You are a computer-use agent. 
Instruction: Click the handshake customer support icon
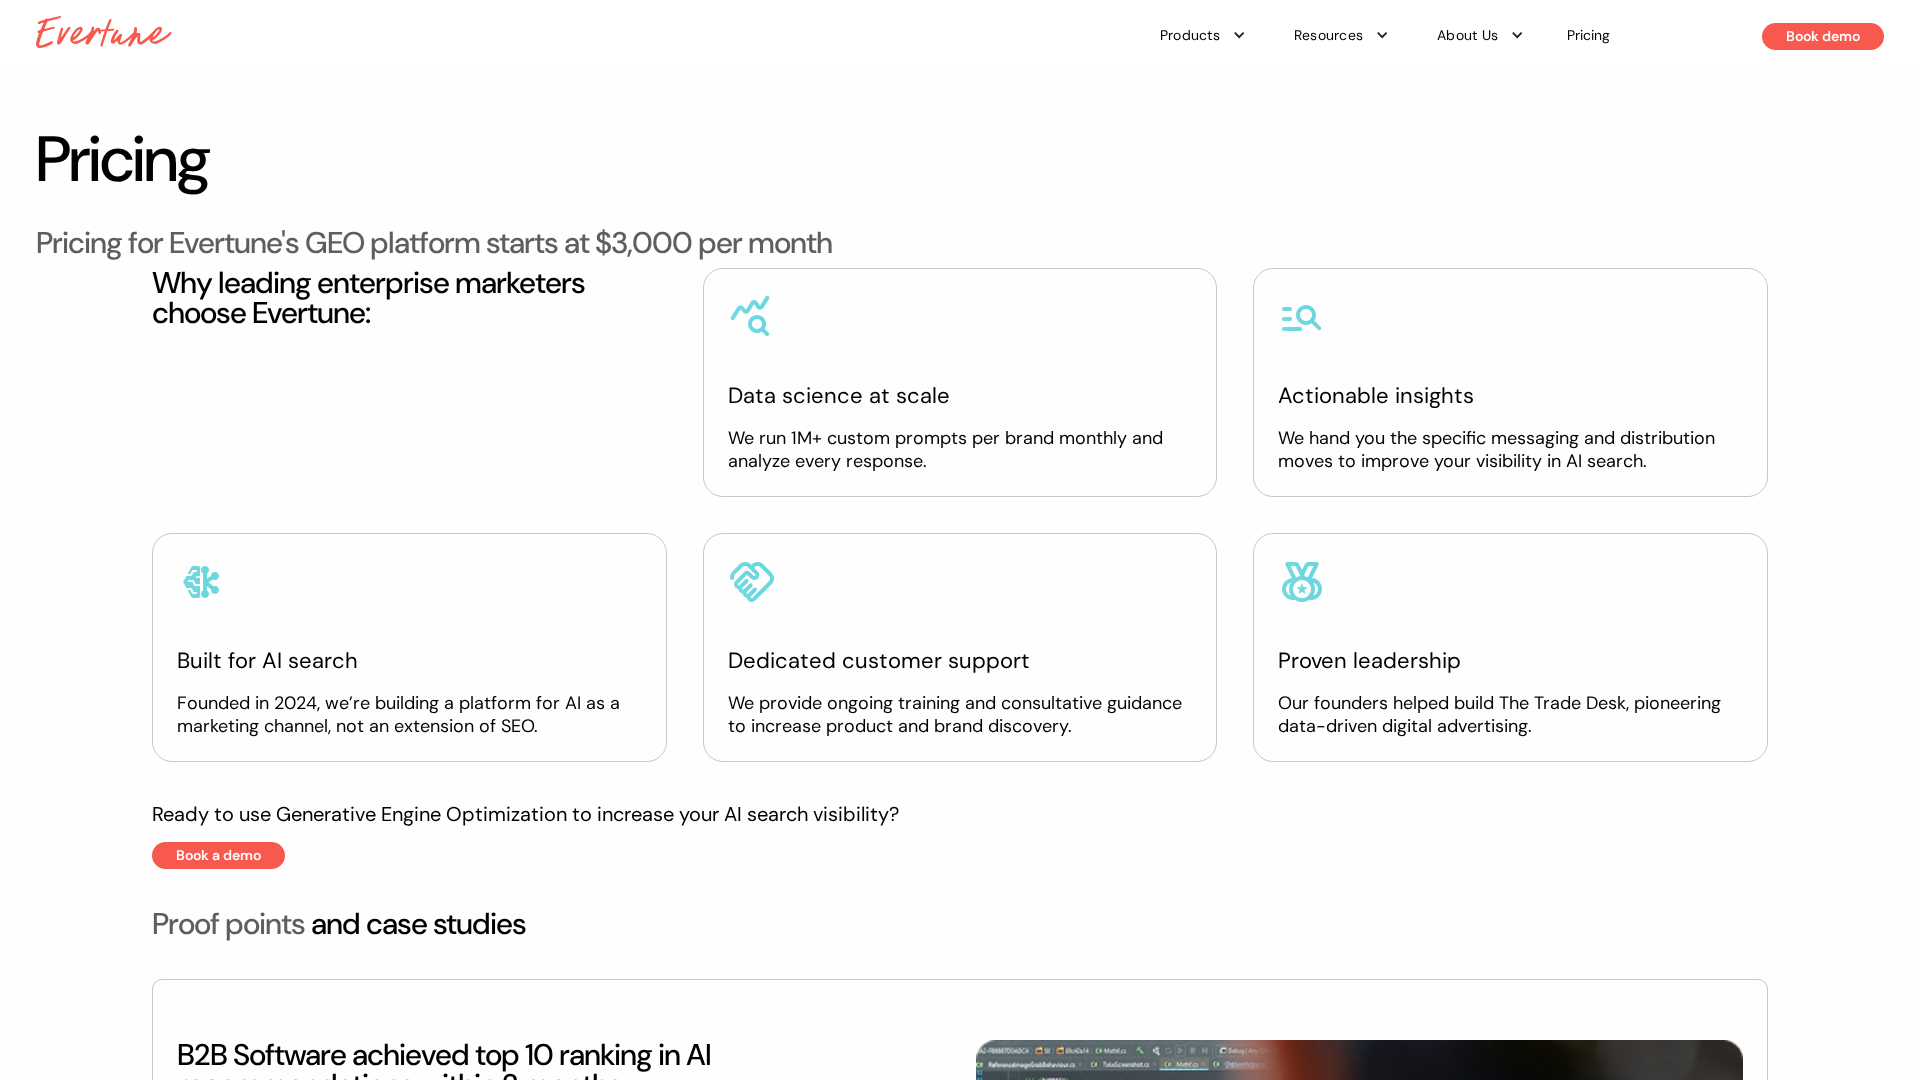pos(751,581)
